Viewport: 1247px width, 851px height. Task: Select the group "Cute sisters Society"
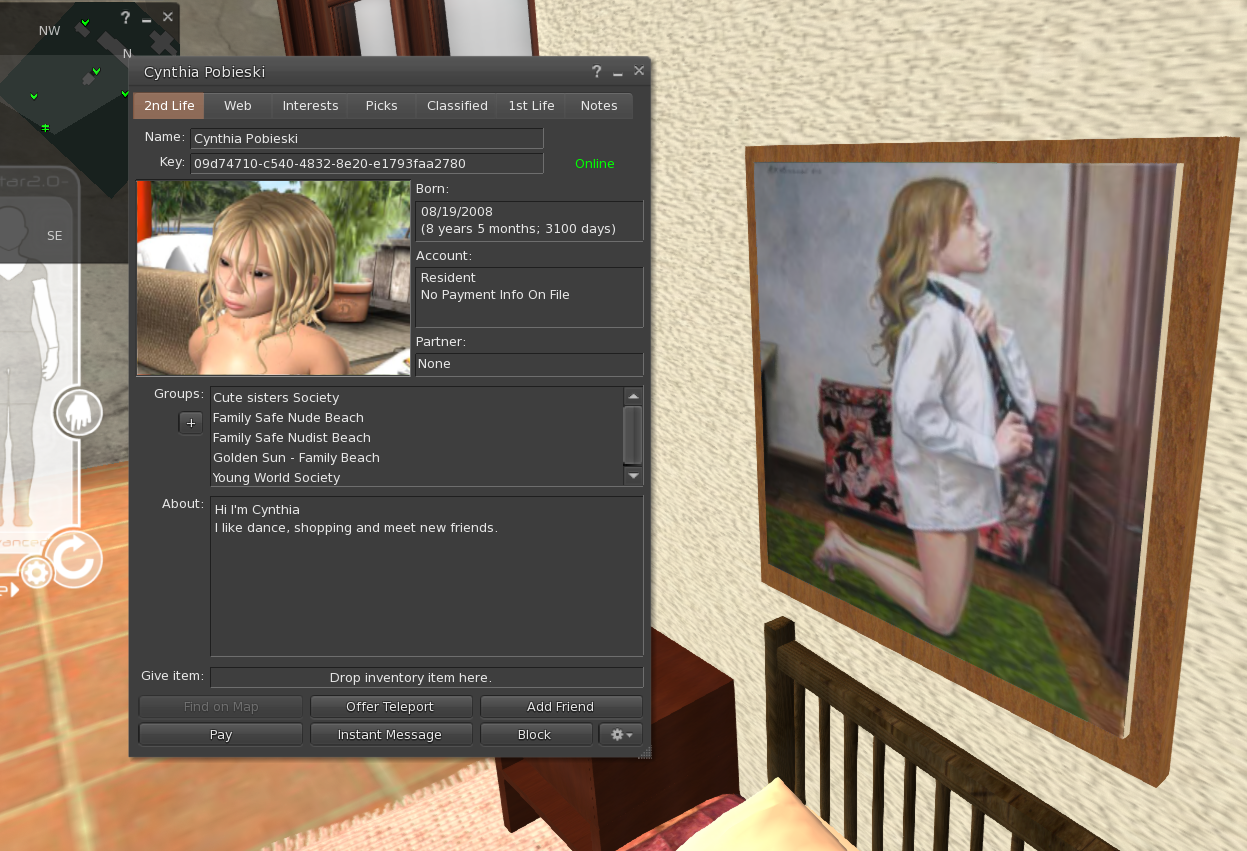pos(276,398)
